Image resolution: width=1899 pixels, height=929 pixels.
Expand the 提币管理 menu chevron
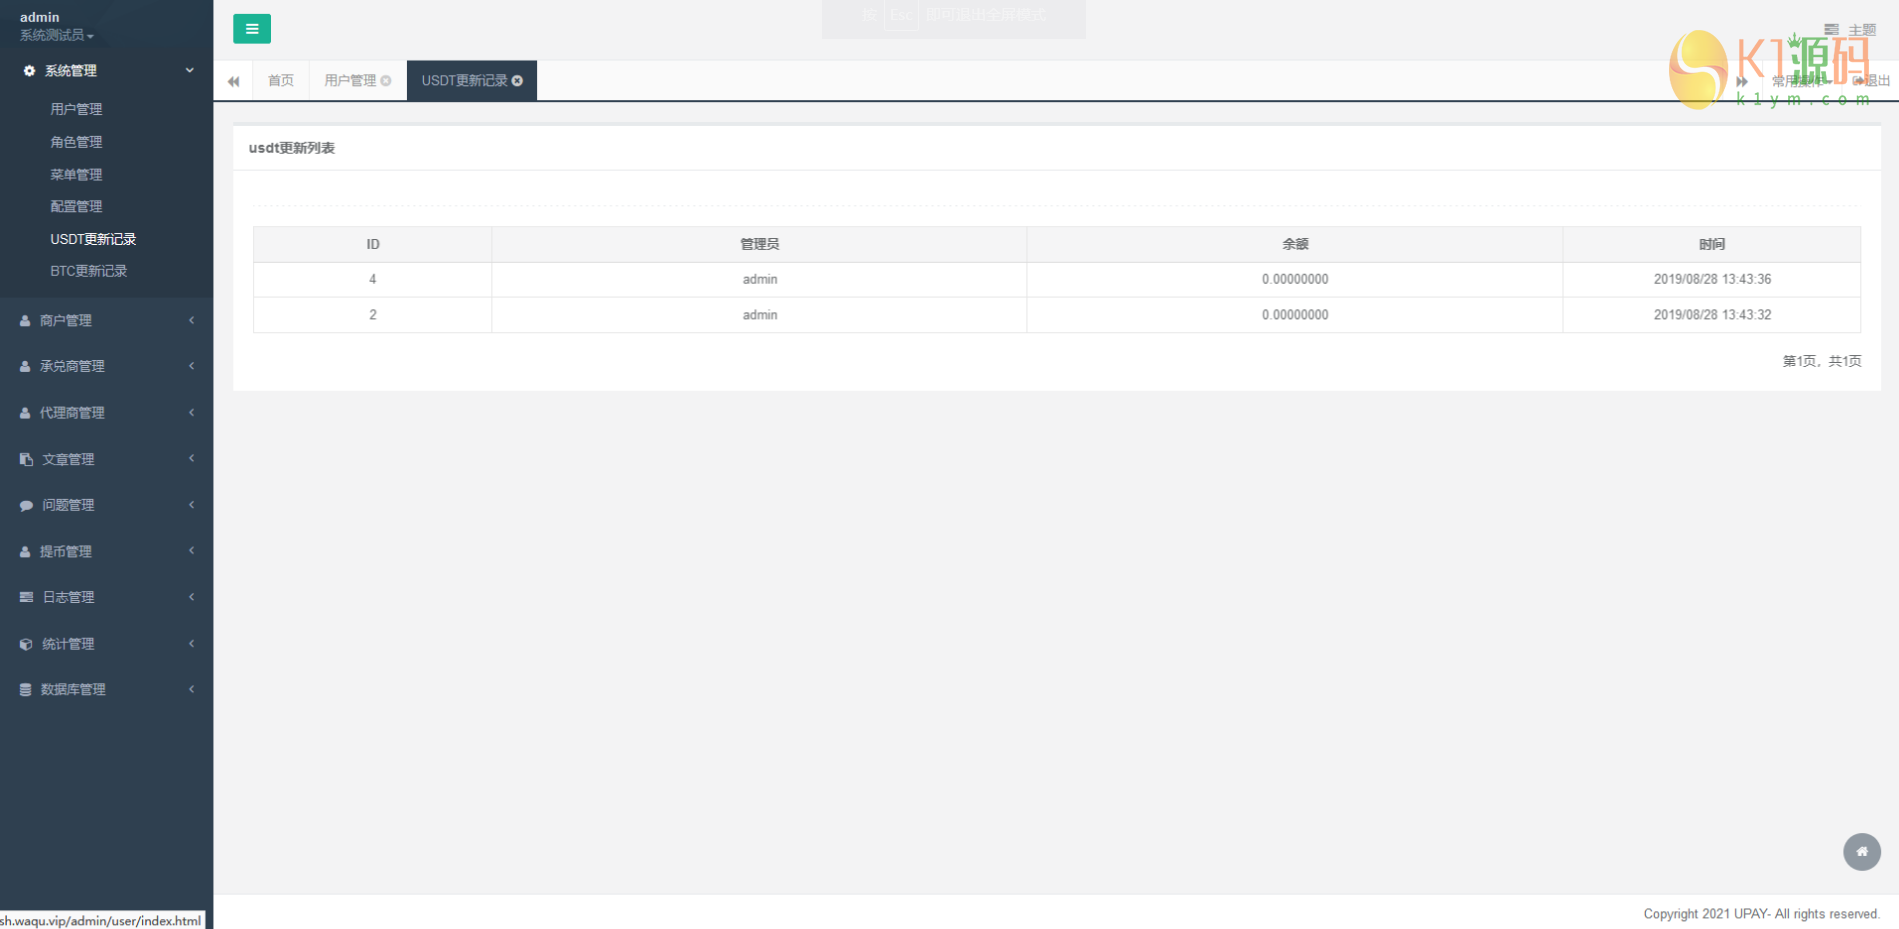pos(191,551)
